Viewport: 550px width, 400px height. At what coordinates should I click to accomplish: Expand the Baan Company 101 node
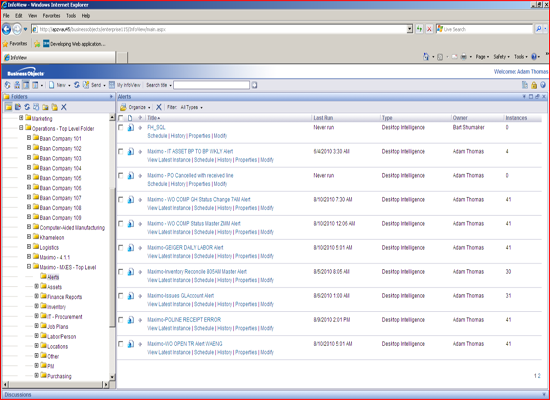click(29, 138)
